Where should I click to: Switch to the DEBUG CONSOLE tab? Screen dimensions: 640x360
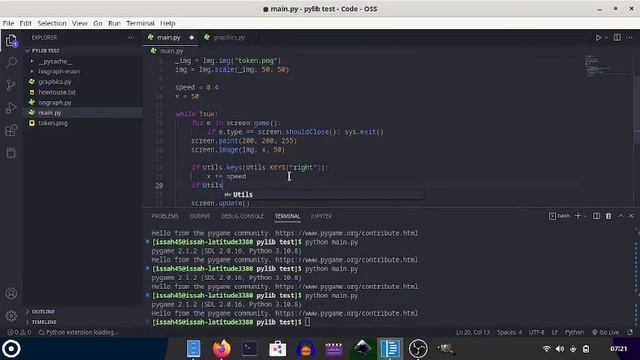(242, 216)
